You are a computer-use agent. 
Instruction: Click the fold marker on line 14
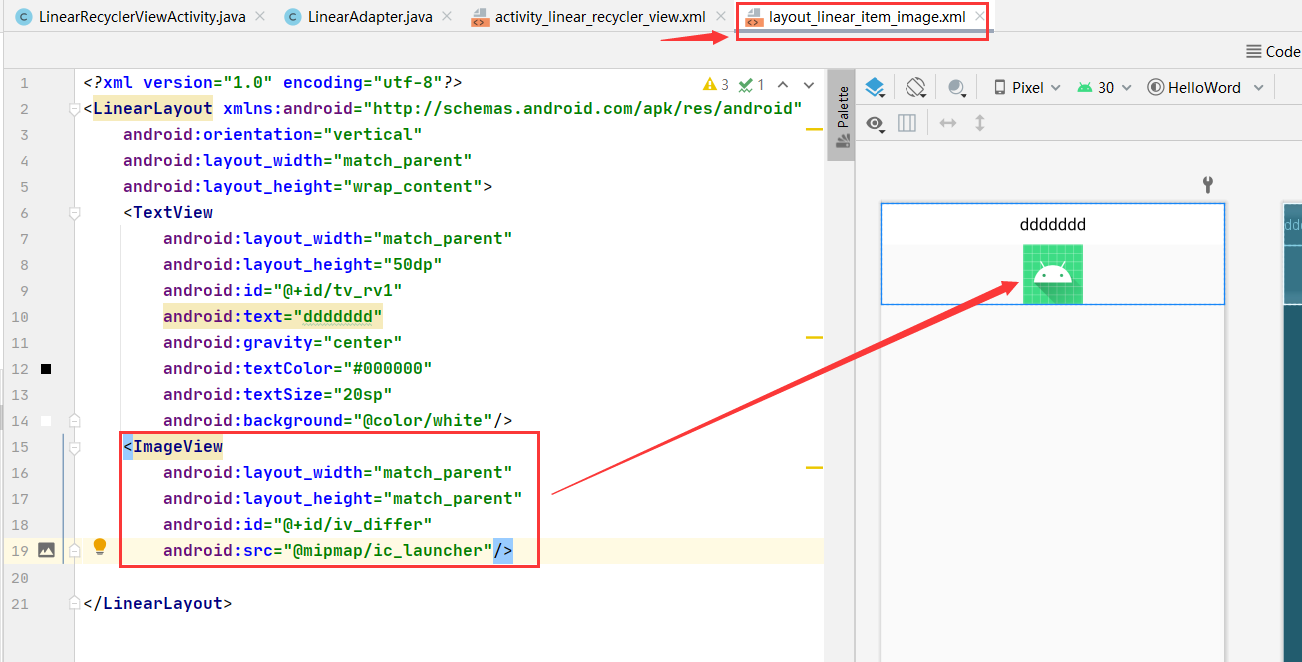coord(74,421)
